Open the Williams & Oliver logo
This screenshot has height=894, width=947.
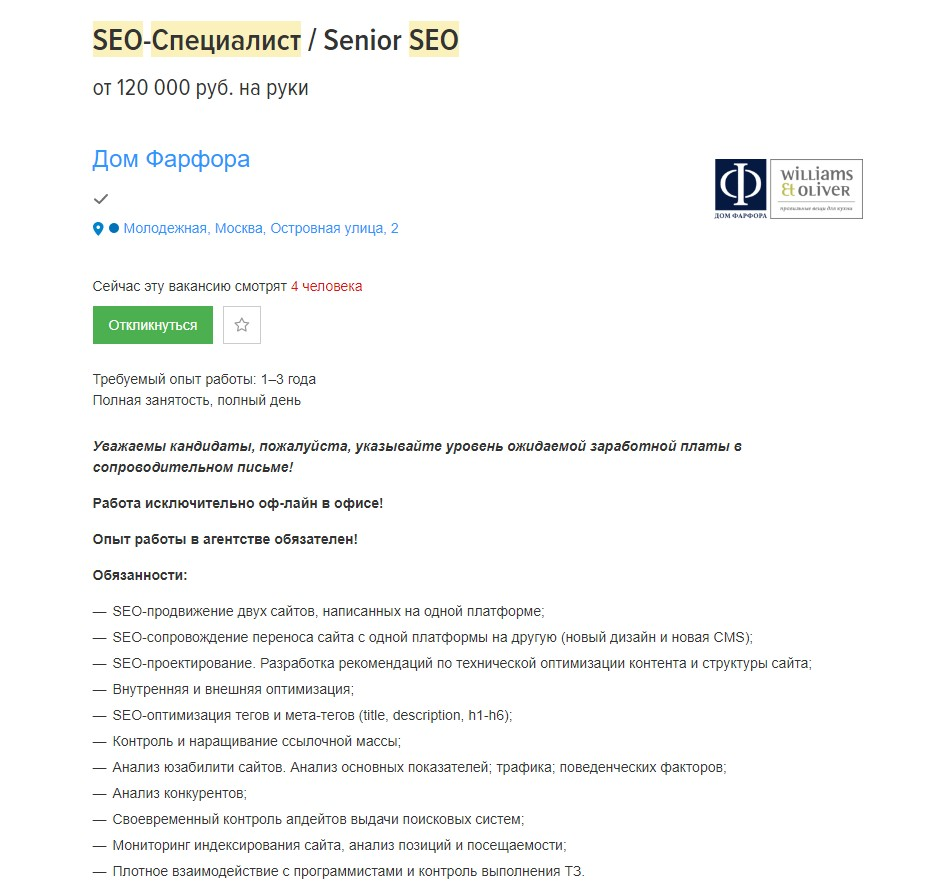[x=817, y=188]
